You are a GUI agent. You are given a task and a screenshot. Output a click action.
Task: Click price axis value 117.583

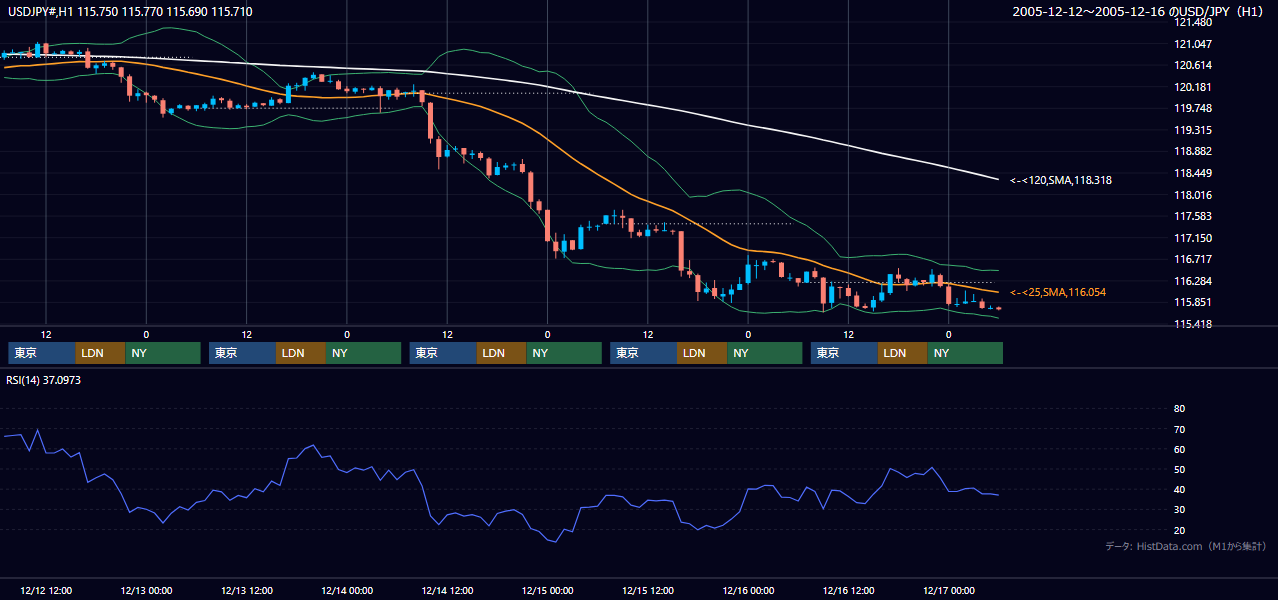[x=1192, y=217]
